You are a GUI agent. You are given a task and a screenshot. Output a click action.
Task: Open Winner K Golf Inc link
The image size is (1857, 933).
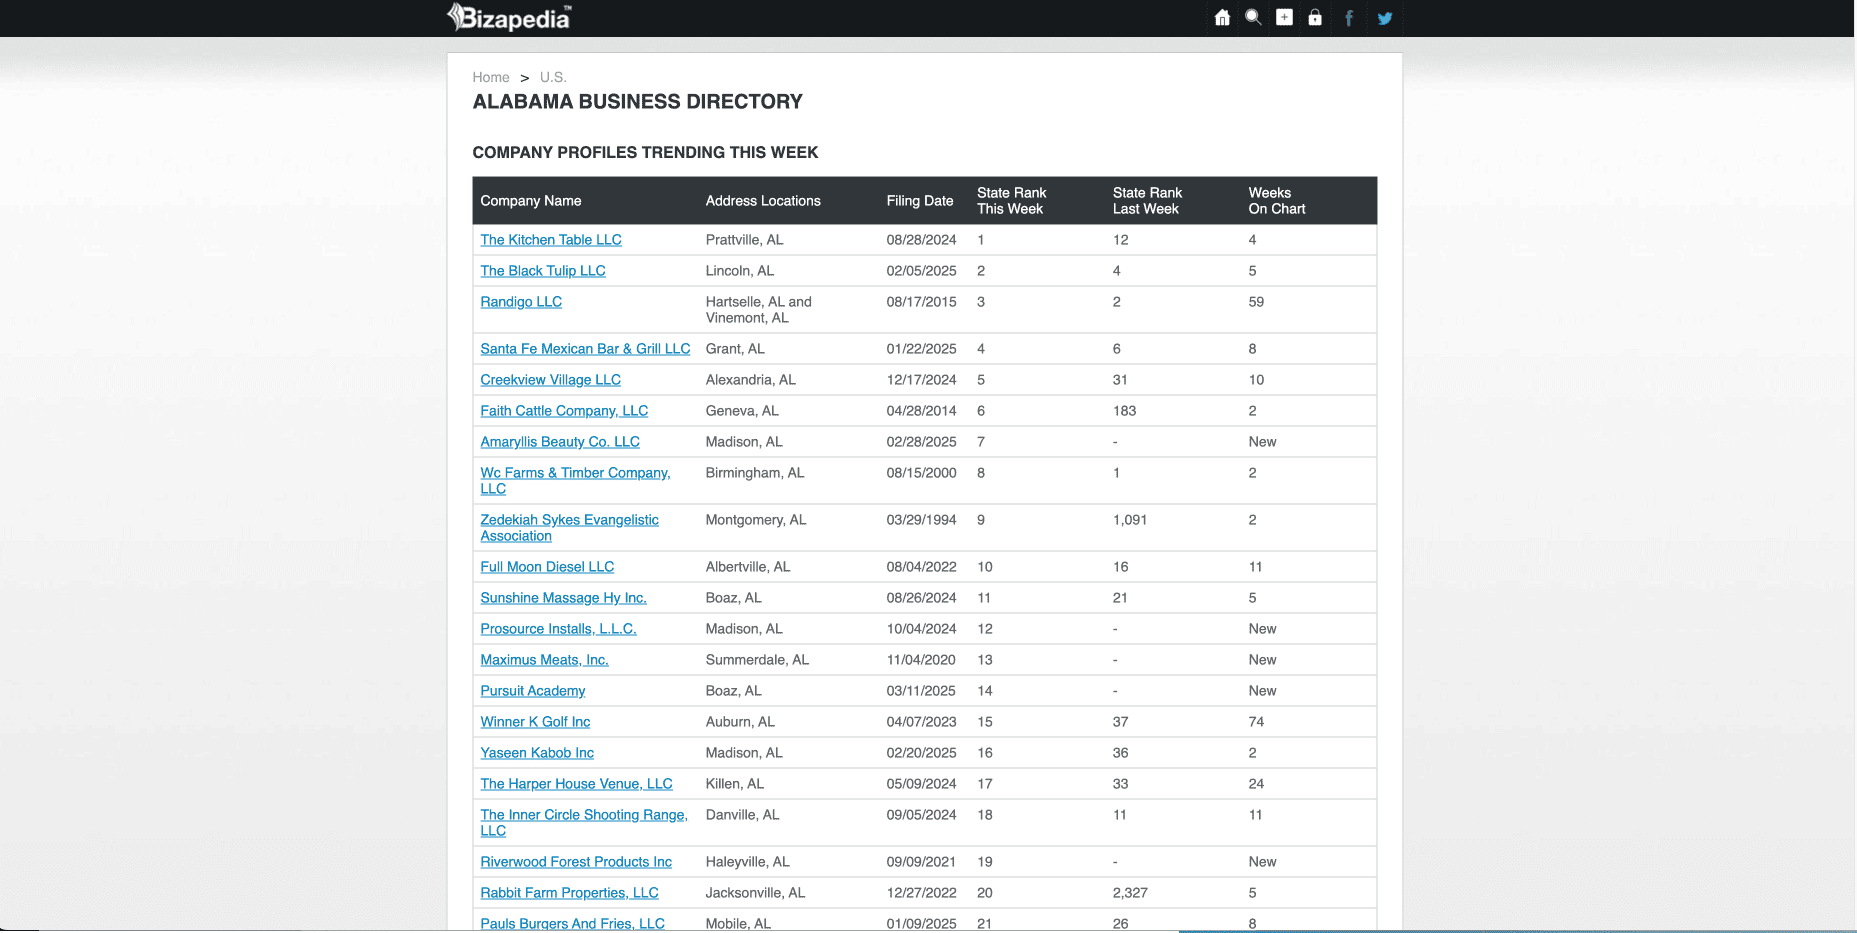[535, 722]
